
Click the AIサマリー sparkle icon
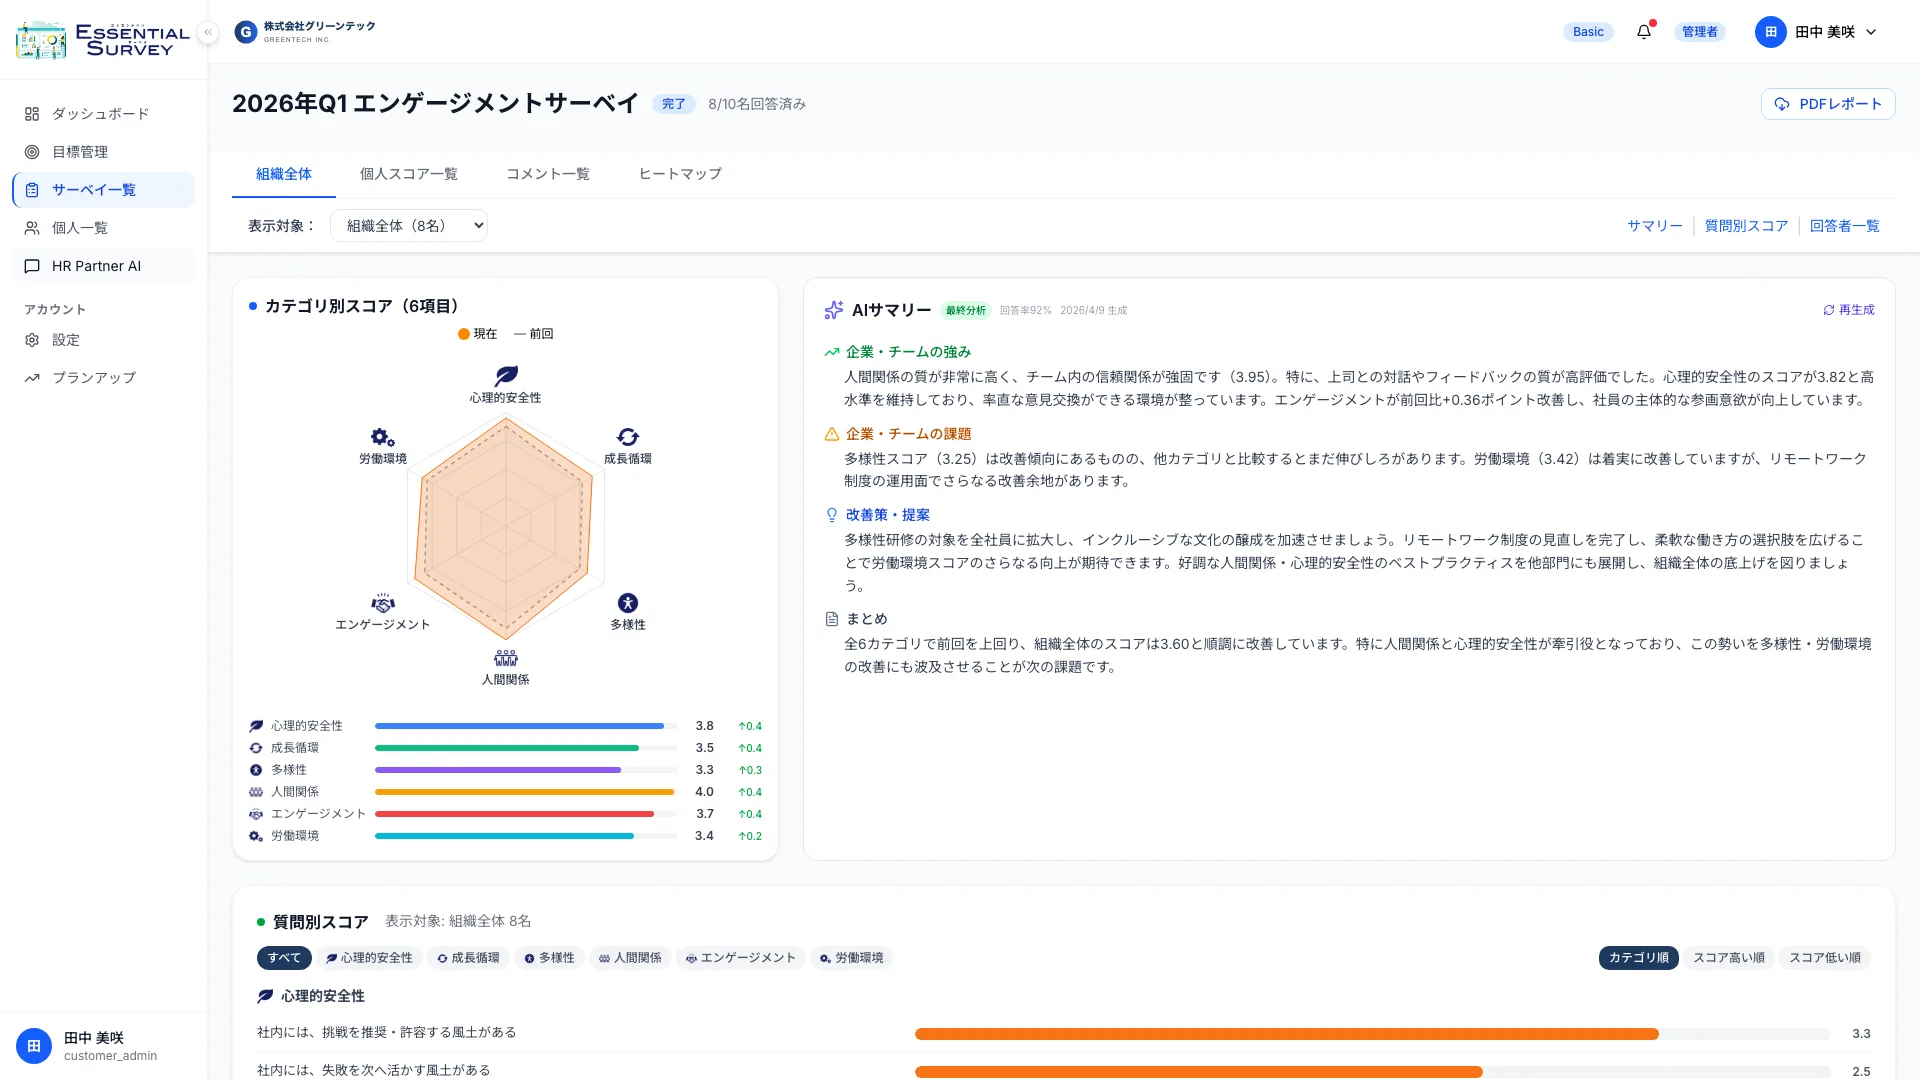pos(833,310)
